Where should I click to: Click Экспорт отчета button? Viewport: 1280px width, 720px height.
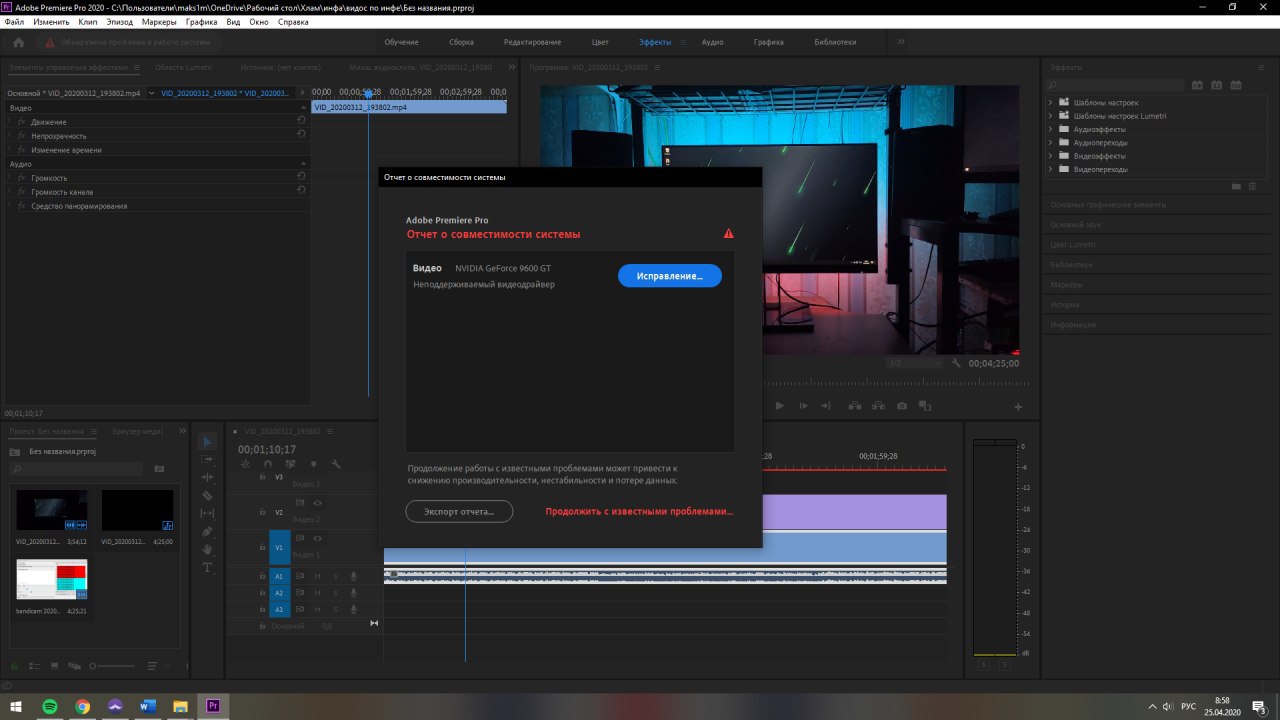pyautogui.click(x=459, y=511)
